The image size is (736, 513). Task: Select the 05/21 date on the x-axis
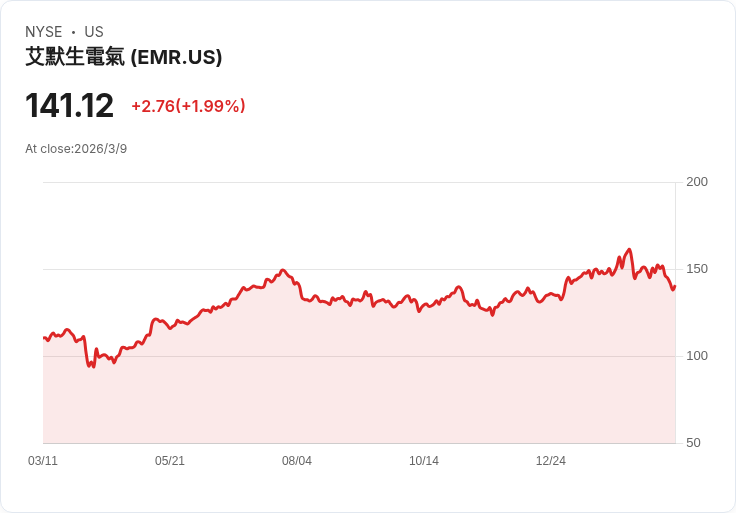(x=170, y=460)
